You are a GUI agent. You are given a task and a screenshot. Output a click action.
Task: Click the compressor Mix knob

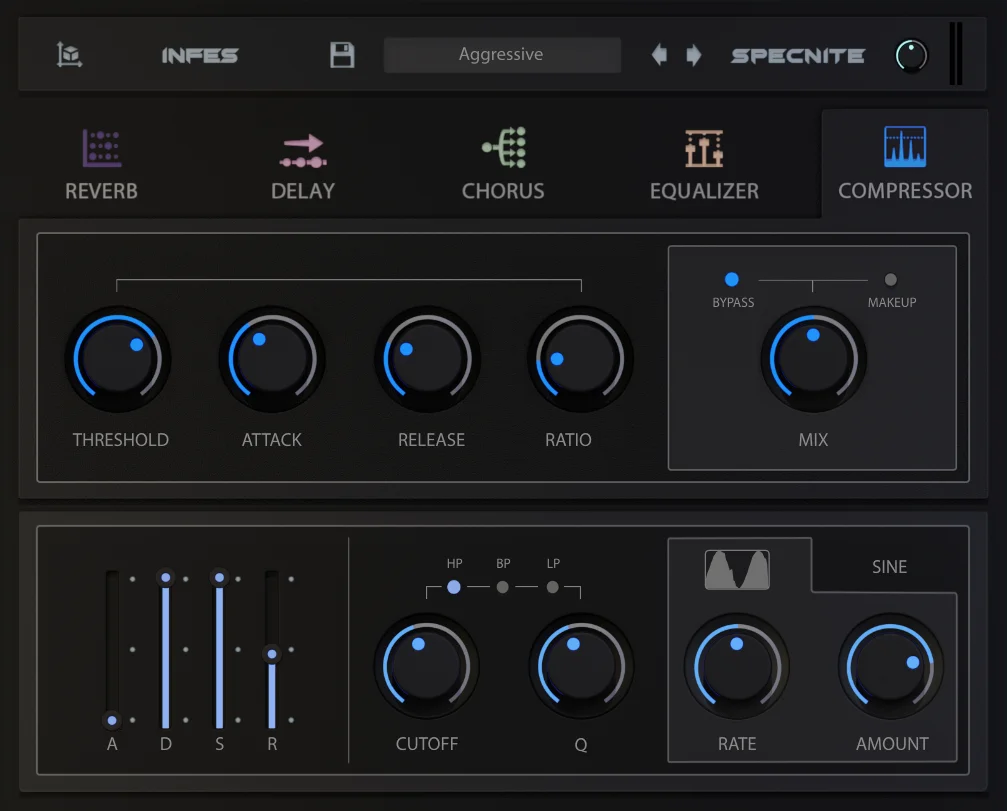click(814, 359)
